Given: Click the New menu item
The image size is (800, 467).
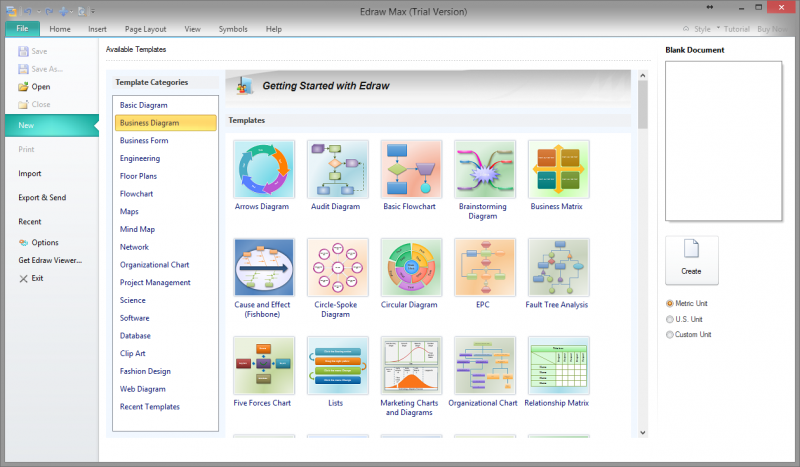Looking at the screenshot, I should [52, 126].
